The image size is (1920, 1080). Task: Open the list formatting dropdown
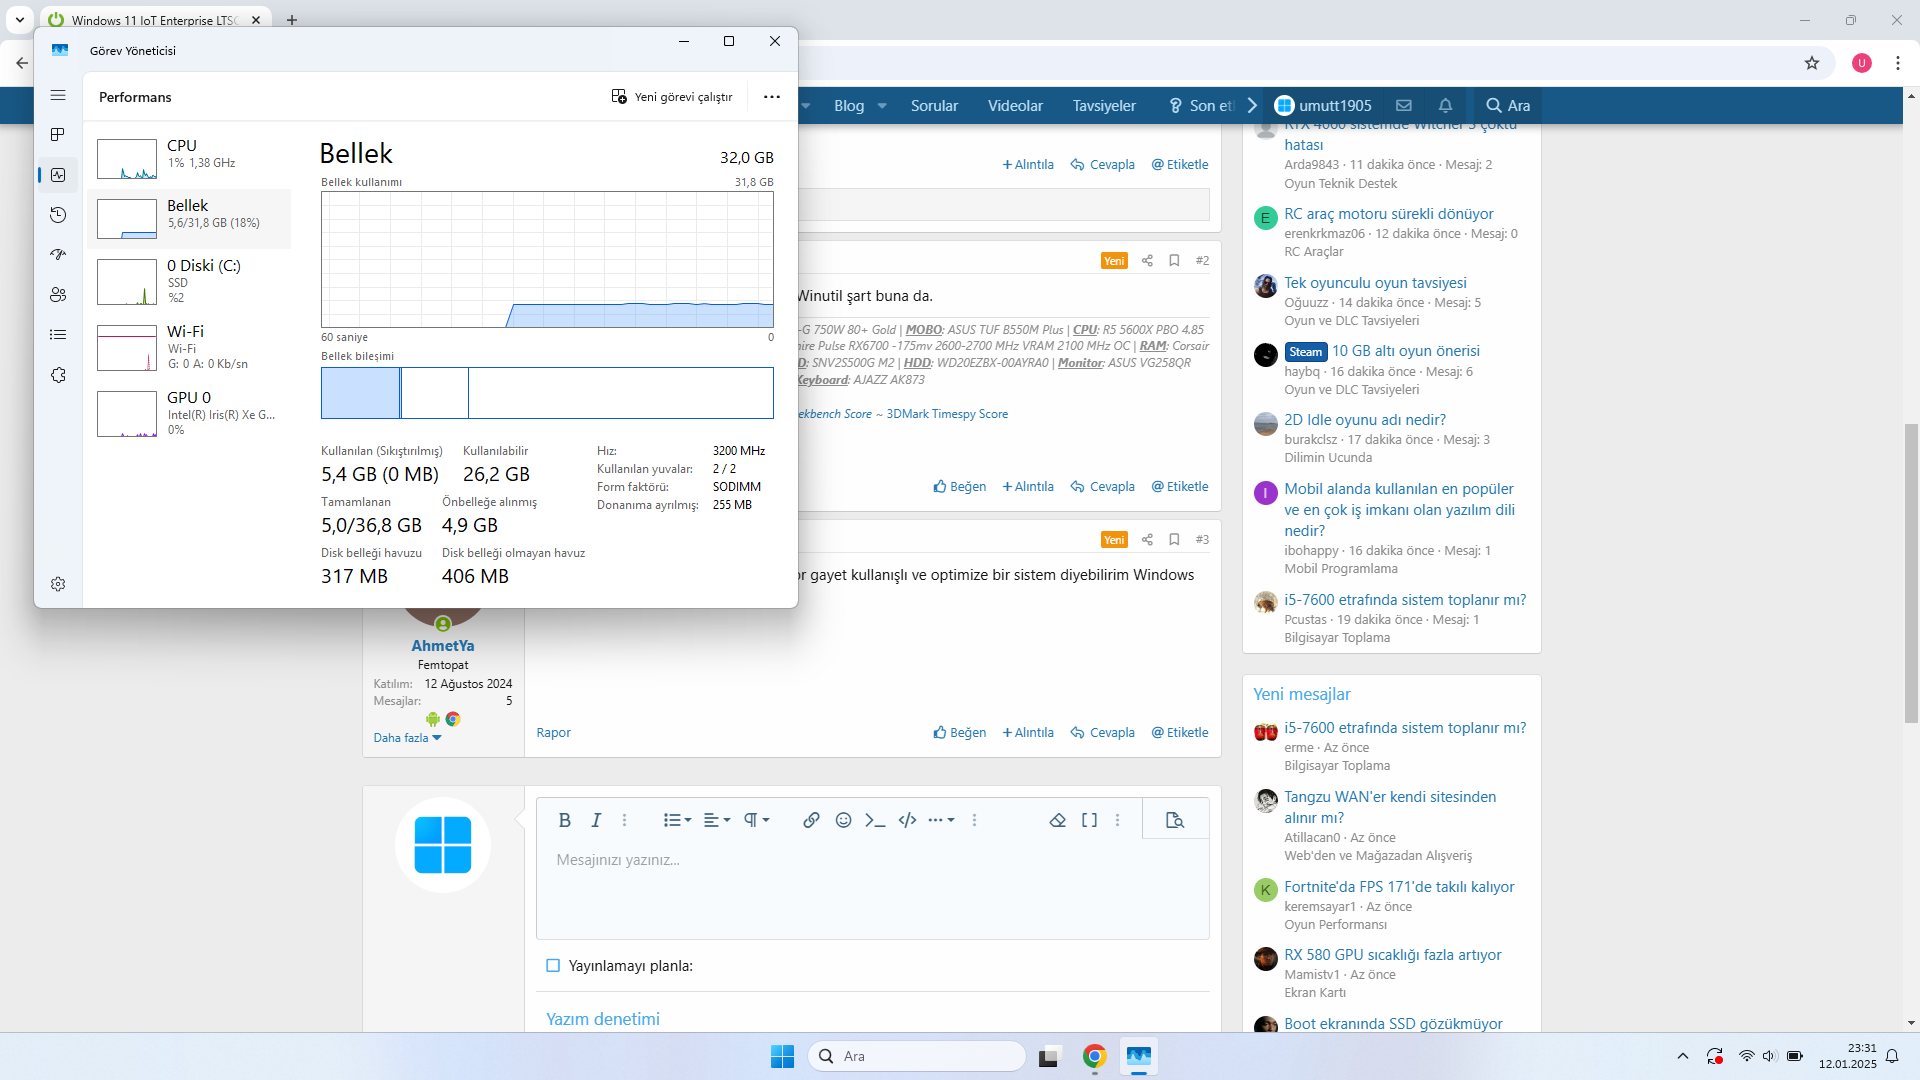[x=677, y=820]
